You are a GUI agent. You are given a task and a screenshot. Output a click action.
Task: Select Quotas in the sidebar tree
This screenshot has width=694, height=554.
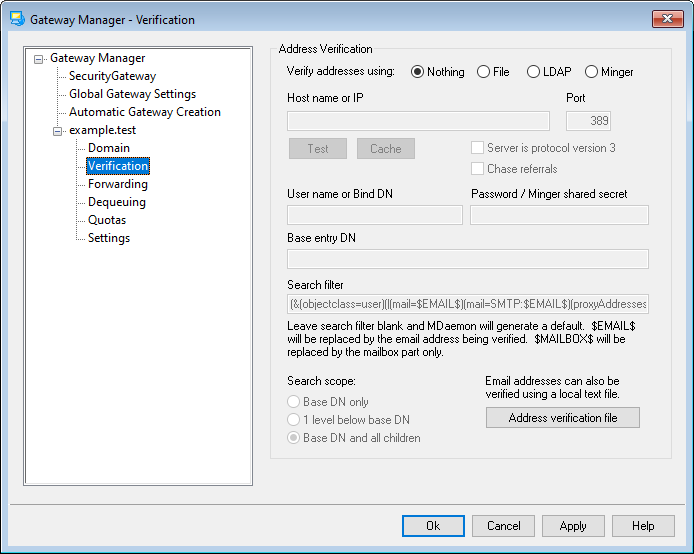[x=108, y=220]
